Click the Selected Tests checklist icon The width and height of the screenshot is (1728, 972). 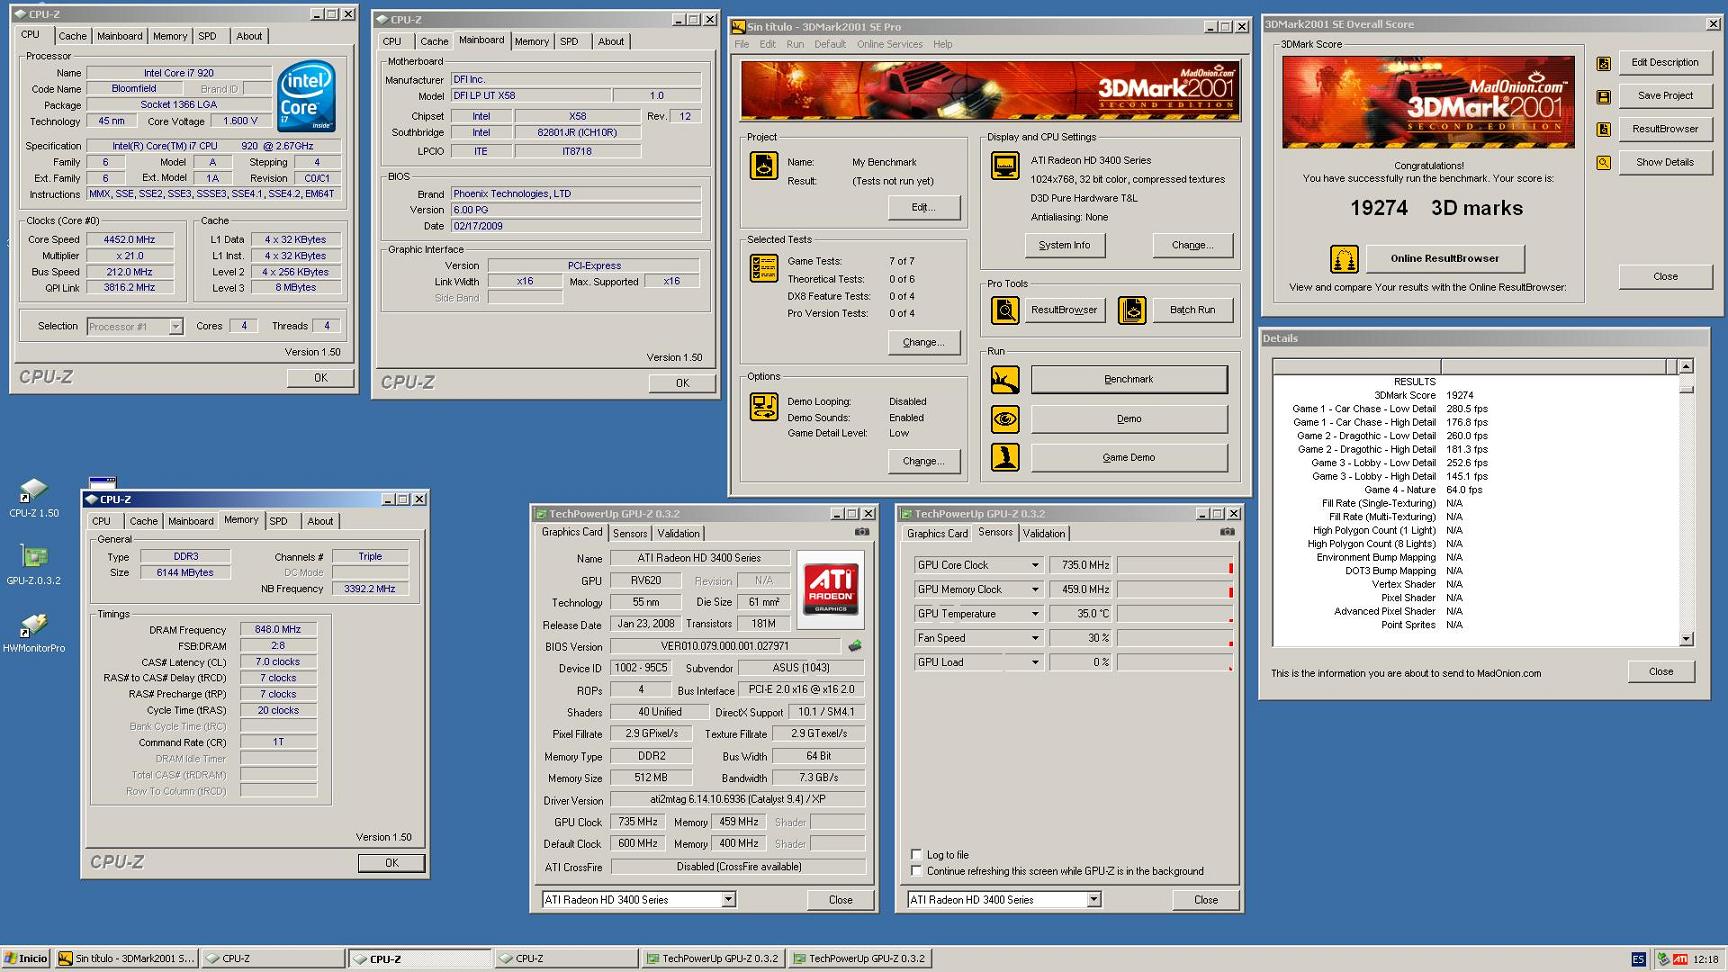[764, 268]
